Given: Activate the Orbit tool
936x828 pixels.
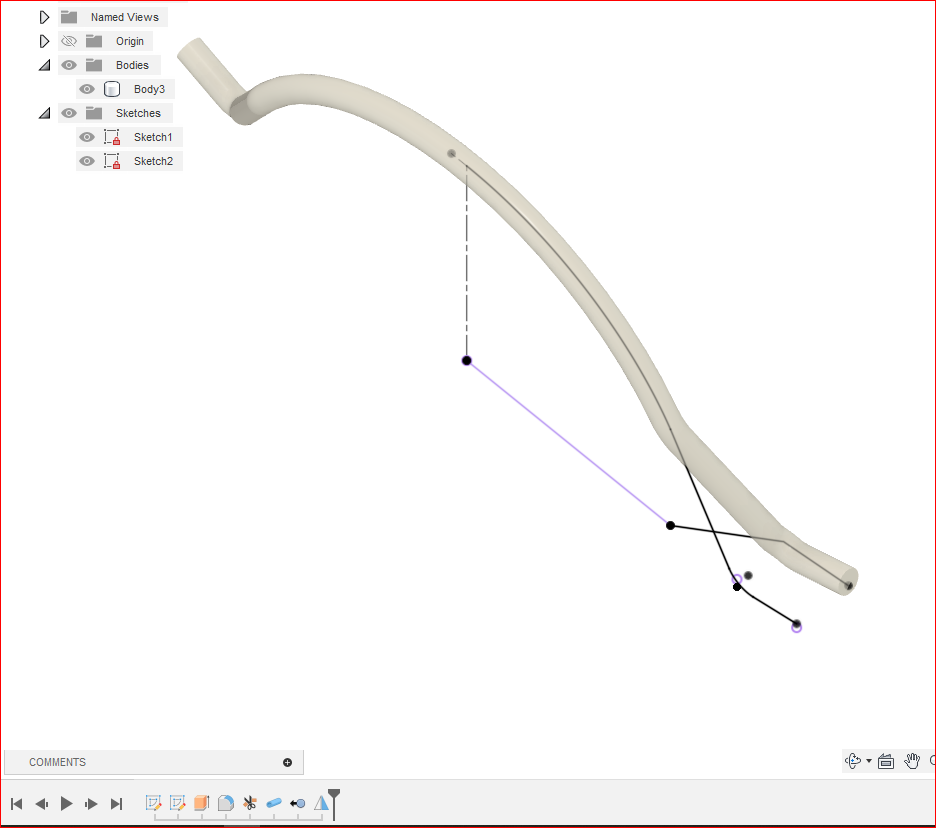Looking at the screenshot, I should 852,761.
